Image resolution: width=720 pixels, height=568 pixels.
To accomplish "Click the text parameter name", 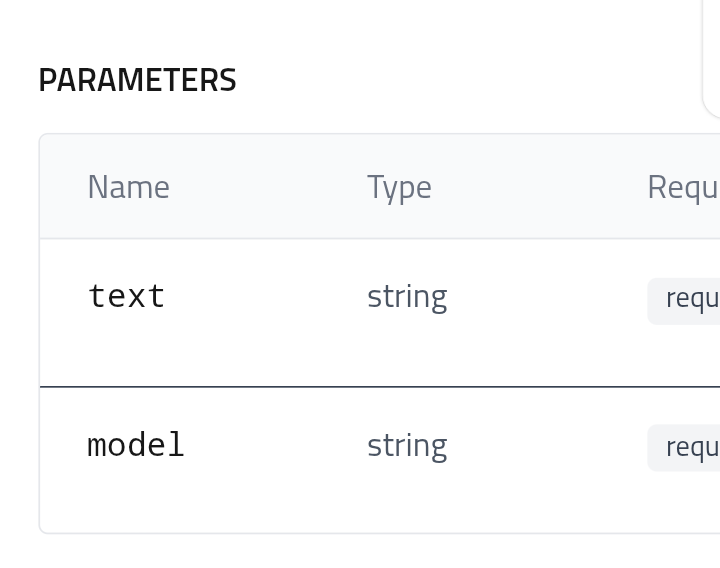I will click(x=126, y=296).
